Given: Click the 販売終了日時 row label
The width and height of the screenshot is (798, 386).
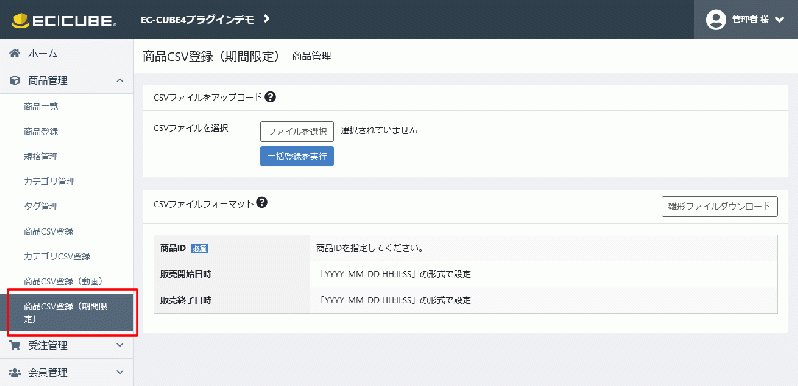Looking at the screenshot, I should [185, 300].
